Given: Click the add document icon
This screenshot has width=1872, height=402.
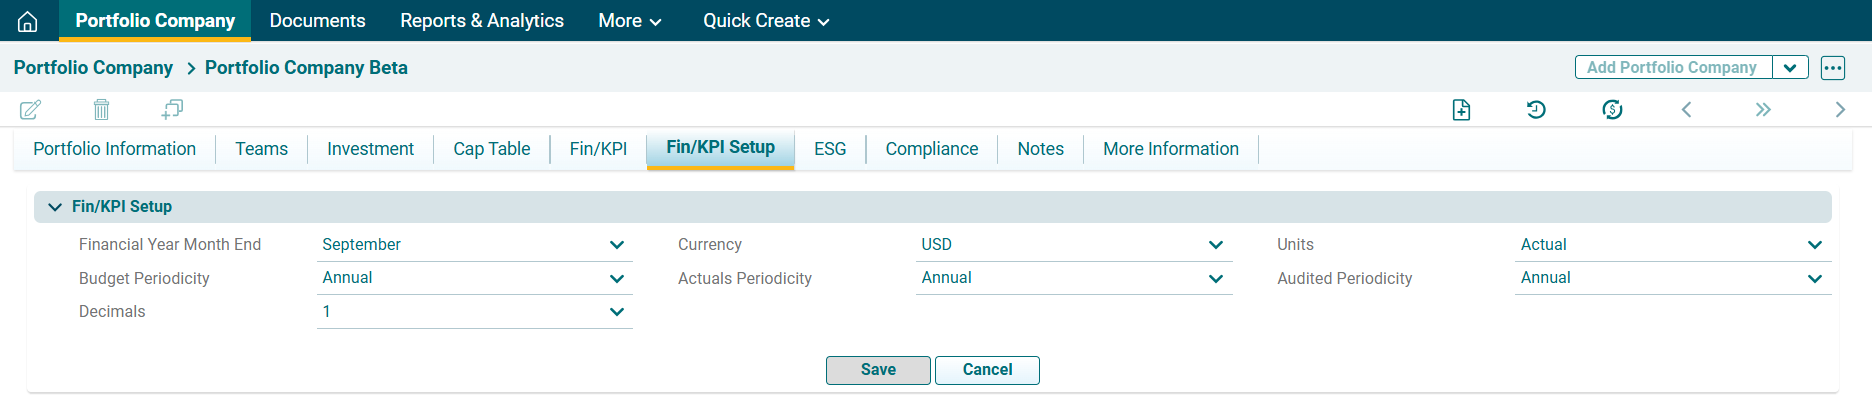Looking at the screenshot, I should 1461,110.
